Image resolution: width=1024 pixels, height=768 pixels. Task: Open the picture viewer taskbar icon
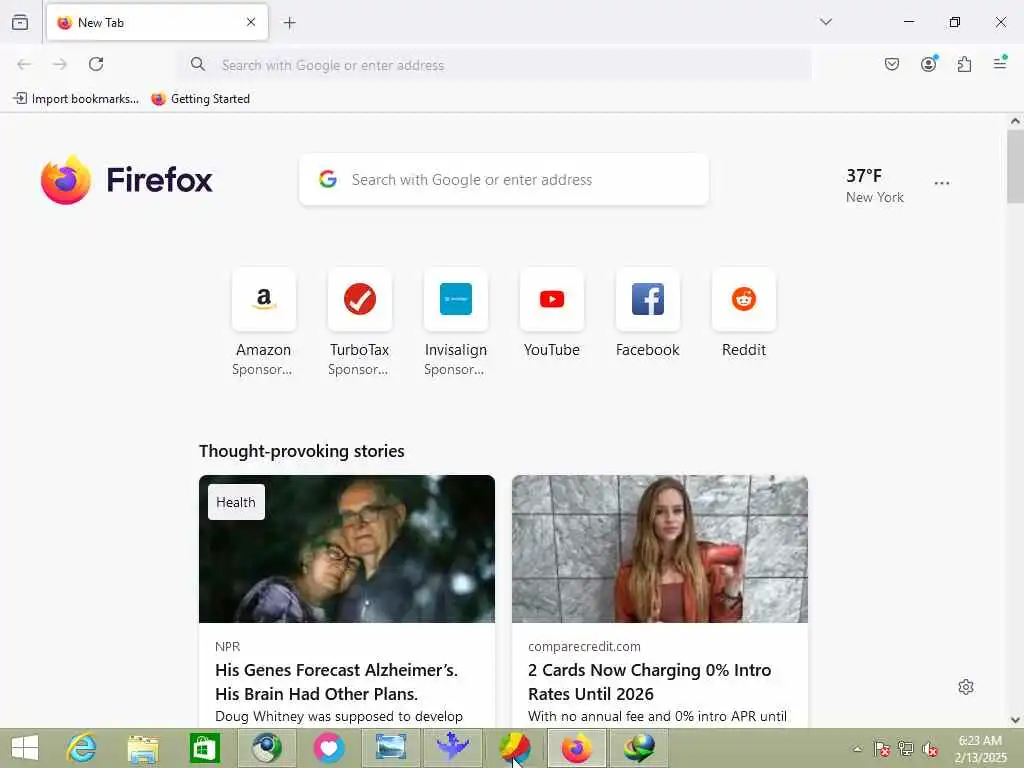pos(391,748)
